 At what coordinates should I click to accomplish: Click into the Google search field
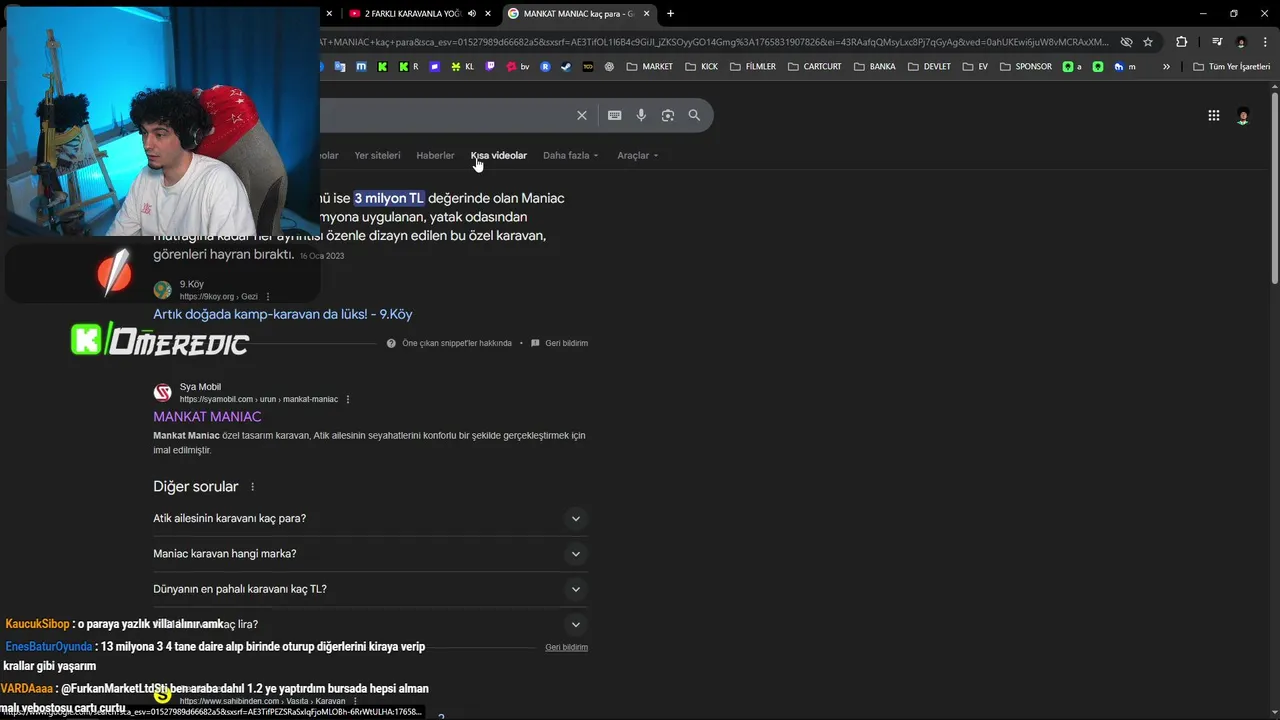click(445, 115)
